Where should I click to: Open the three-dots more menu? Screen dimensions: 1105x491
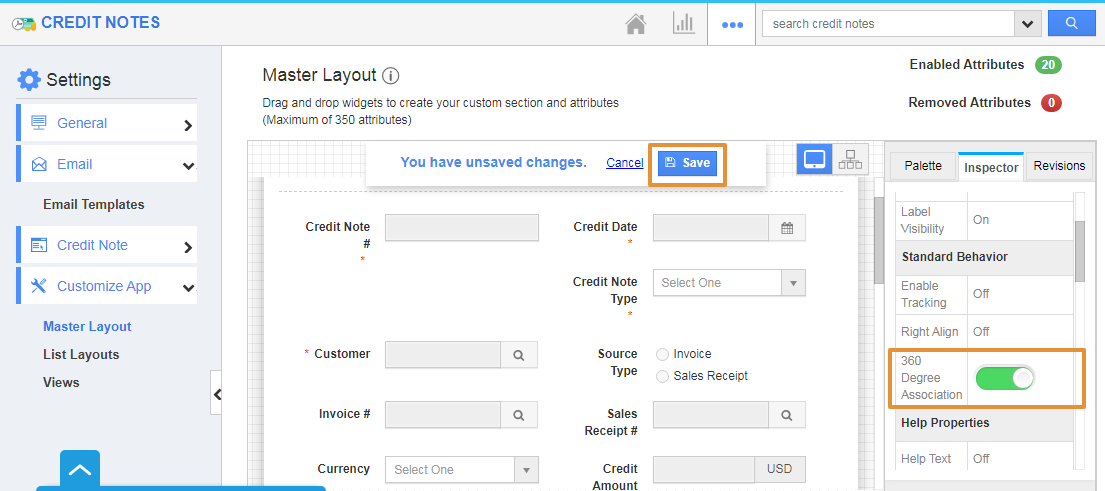pos(732,25)
